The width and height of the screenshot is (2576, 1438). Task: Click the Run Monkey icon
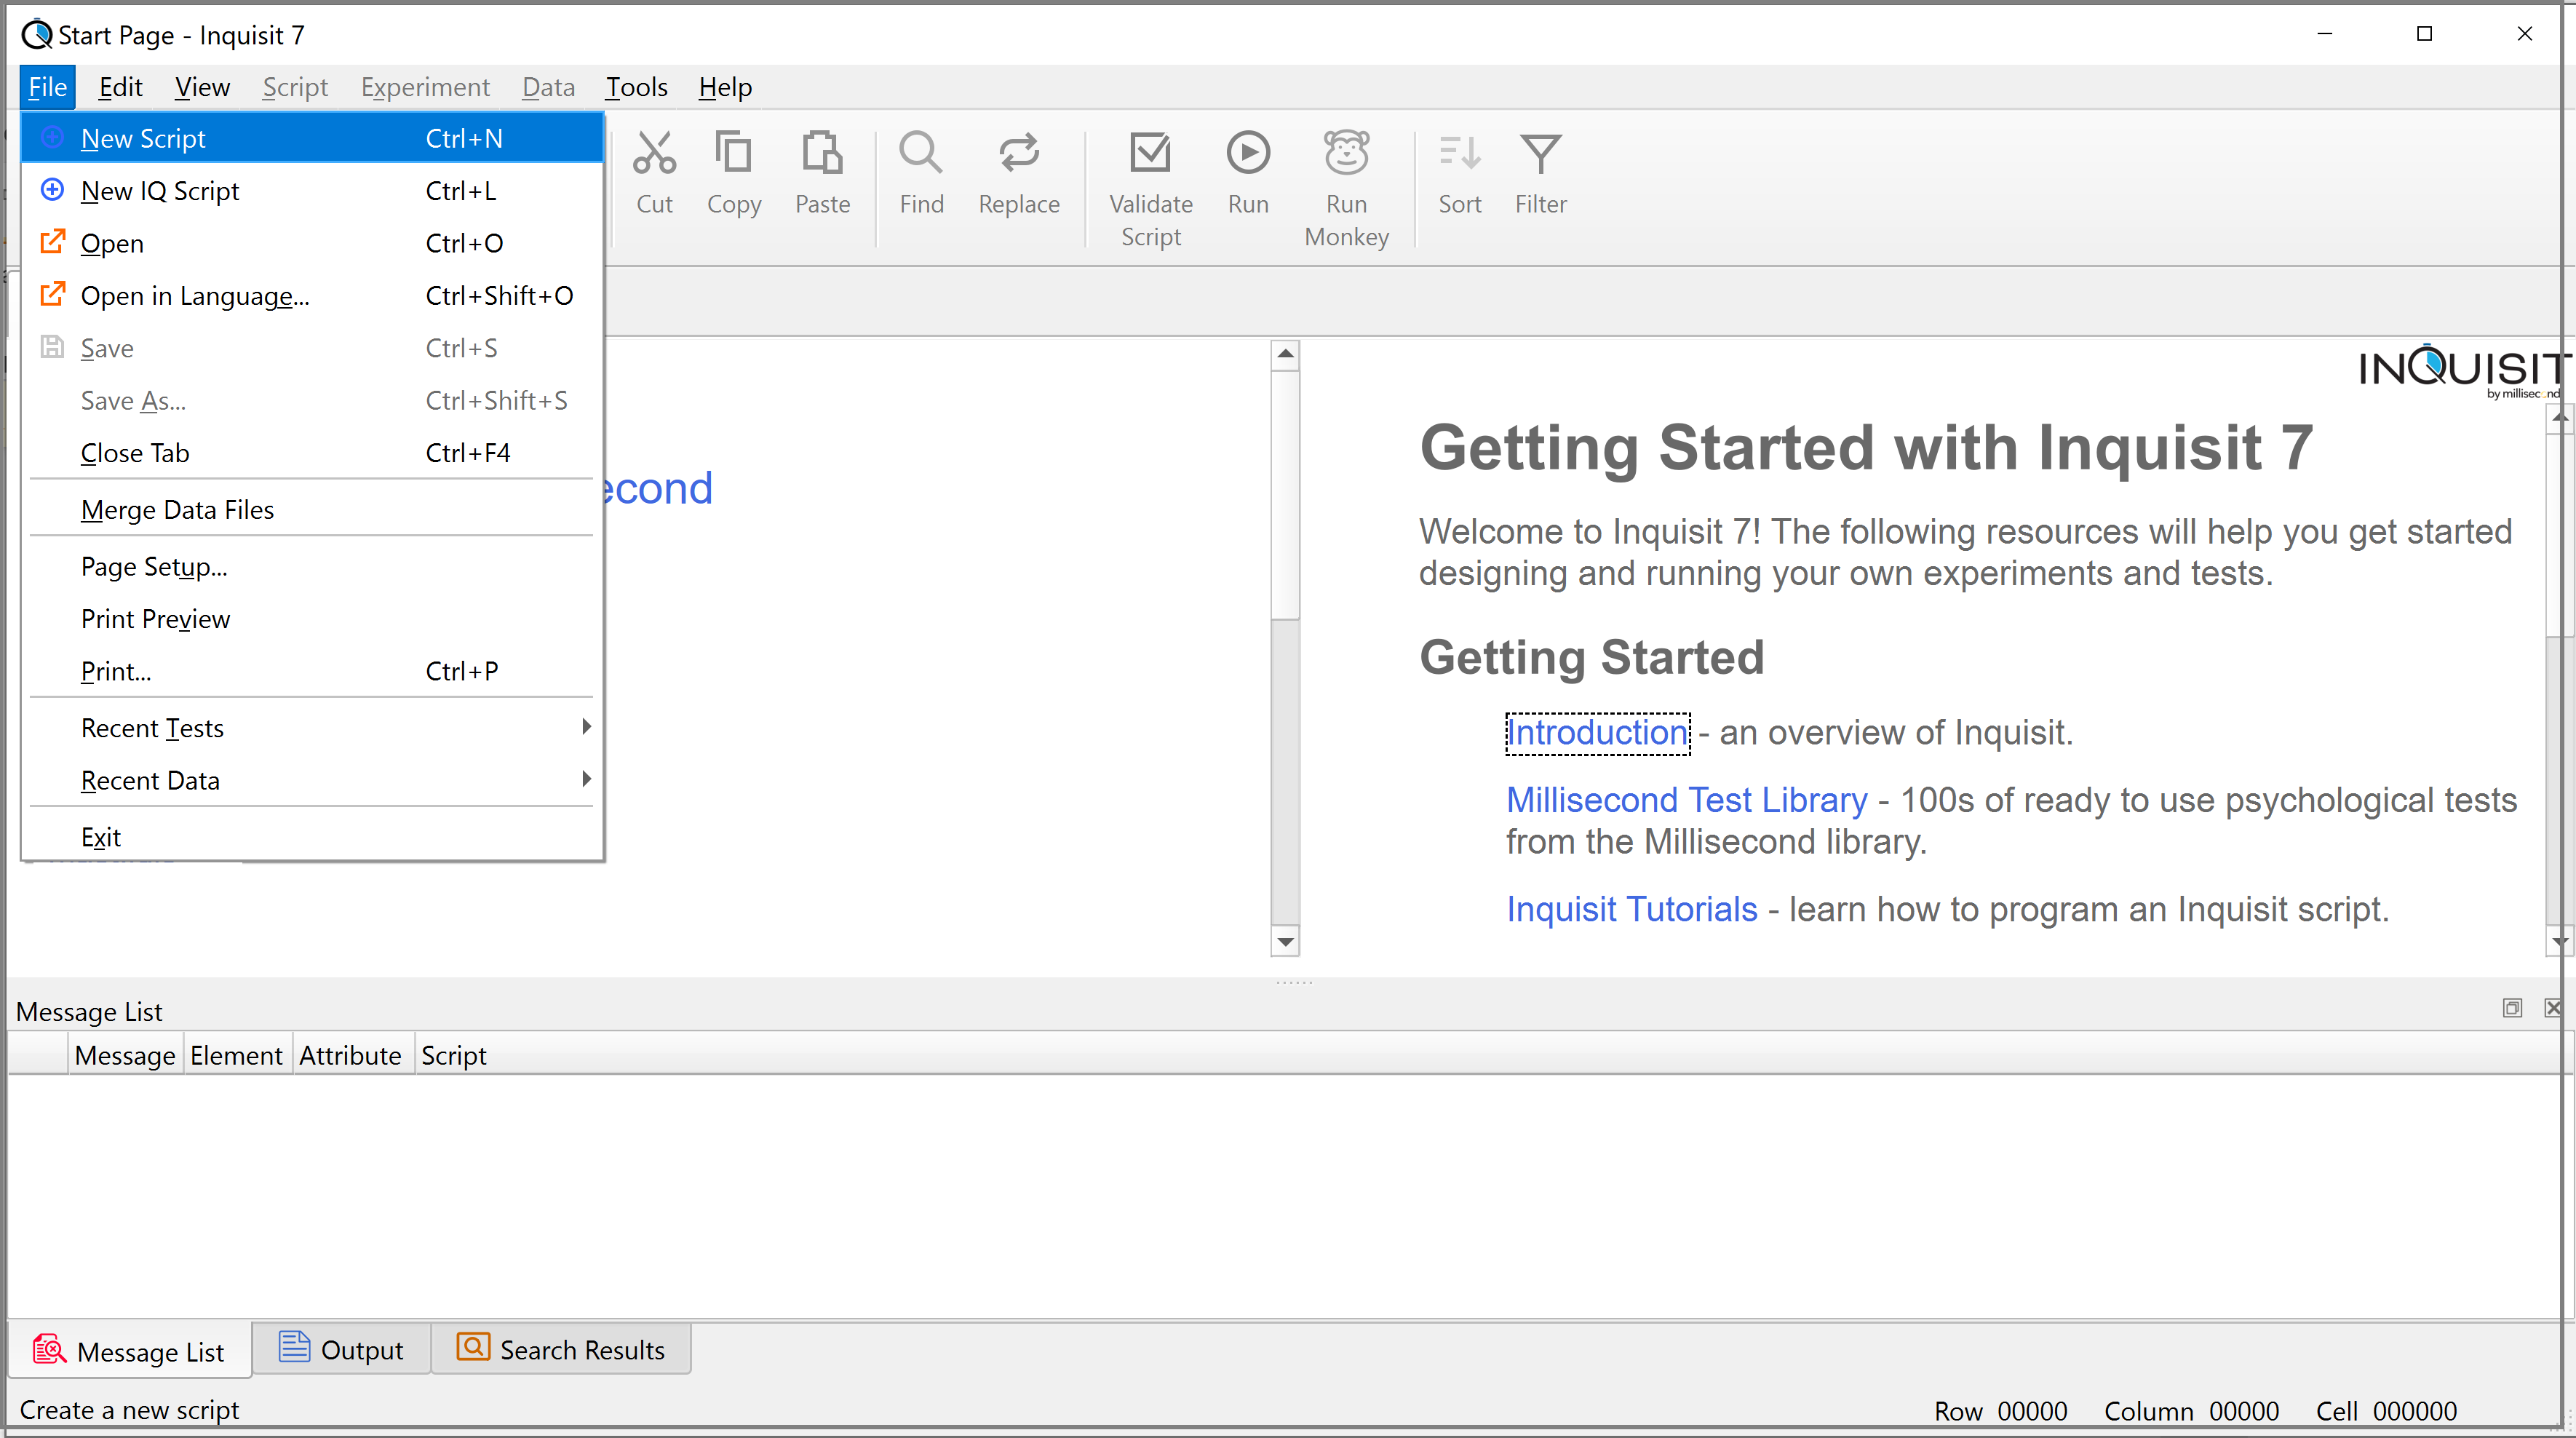(1346, 153)
